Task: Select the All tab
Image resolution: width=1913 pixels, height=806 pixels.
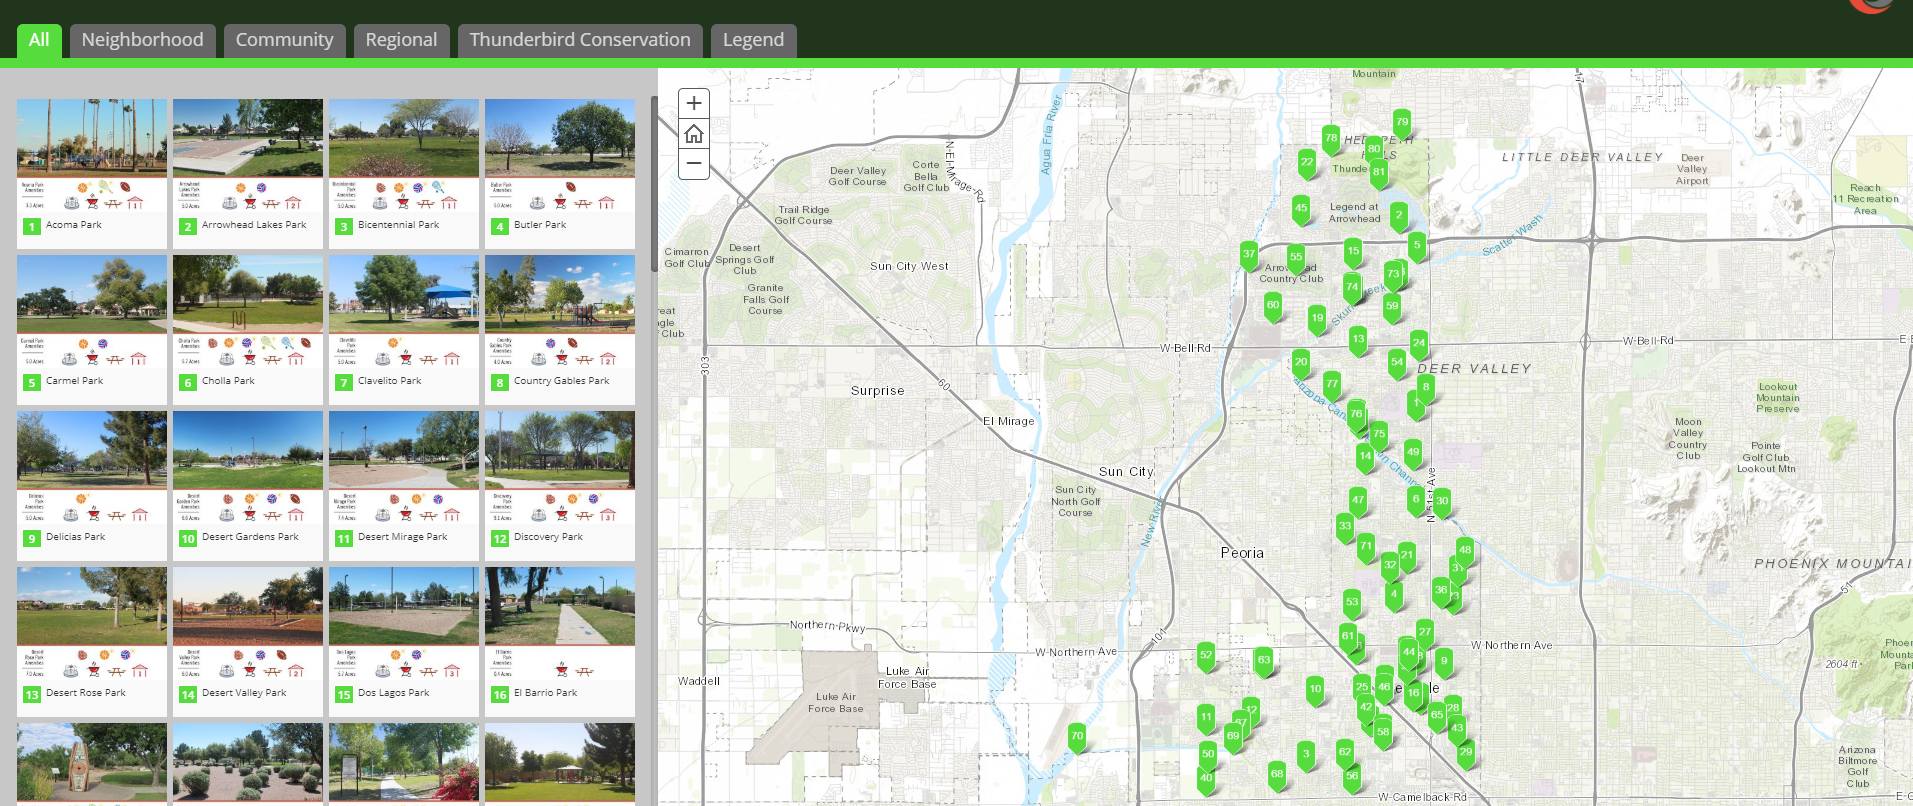Action: (39, 40)
